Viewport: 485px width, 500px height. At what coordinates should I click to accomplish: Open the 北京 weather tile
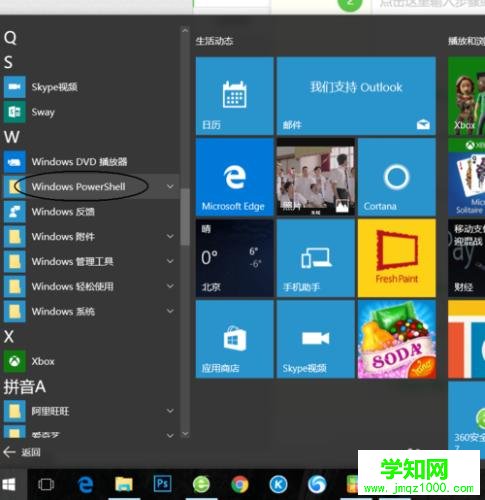[x=235, y=258]
